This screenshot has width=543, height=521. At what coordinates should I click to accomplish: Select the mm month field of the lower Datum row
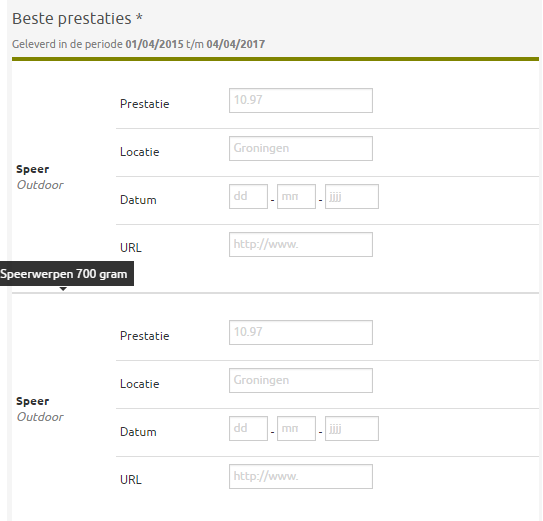tap(296, 429)
